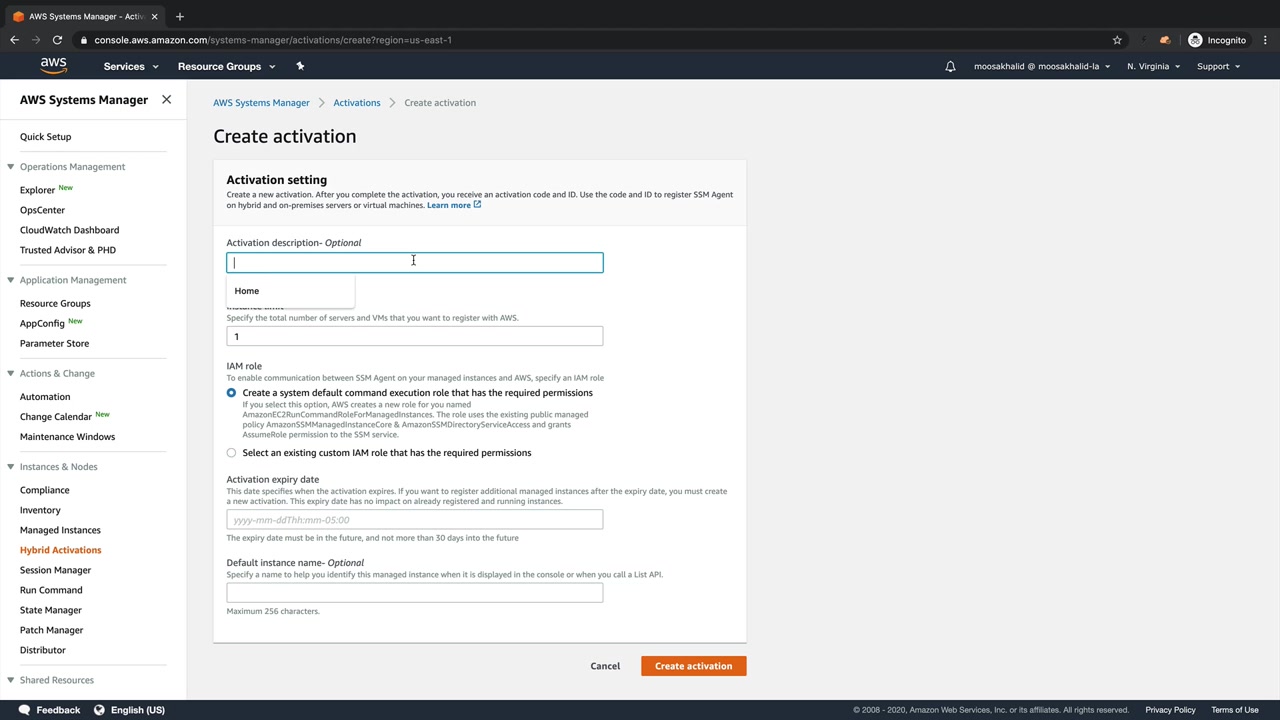Click the Feedback link in the footer

tap(58, 710)
